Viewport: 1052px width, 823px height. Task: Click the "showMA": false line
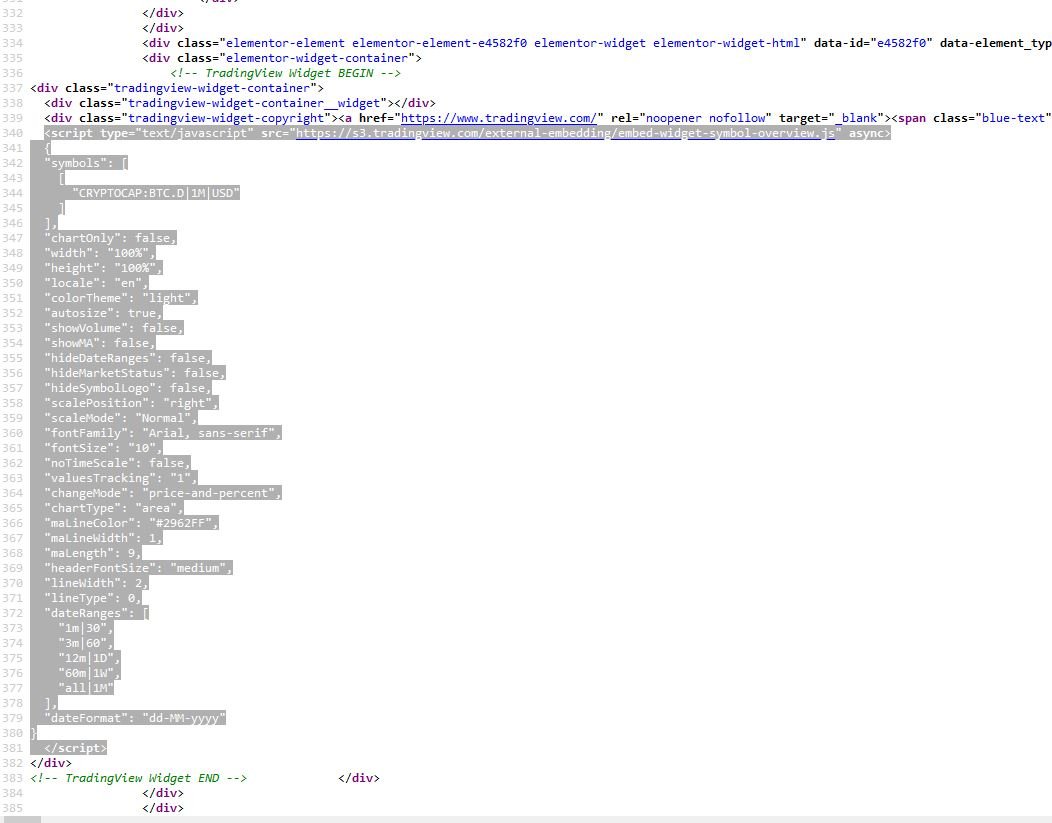pyautogui.click(x=99, y=343)
